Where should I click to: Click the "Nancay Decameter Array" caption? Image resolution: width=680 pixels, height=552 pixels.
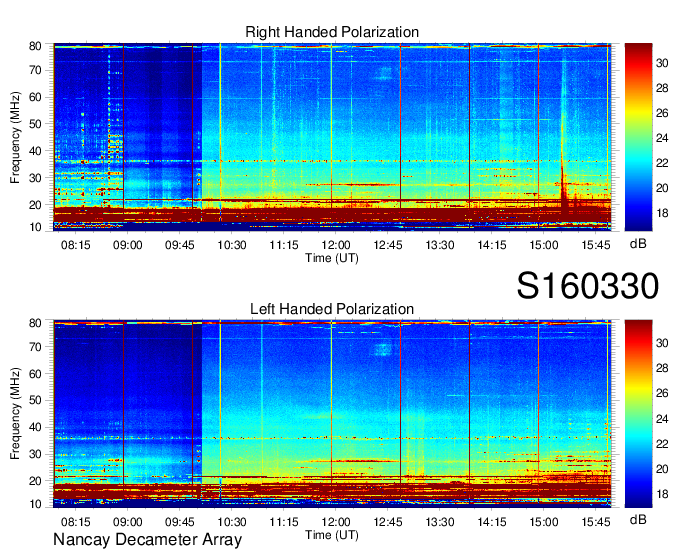pos(147,540)
